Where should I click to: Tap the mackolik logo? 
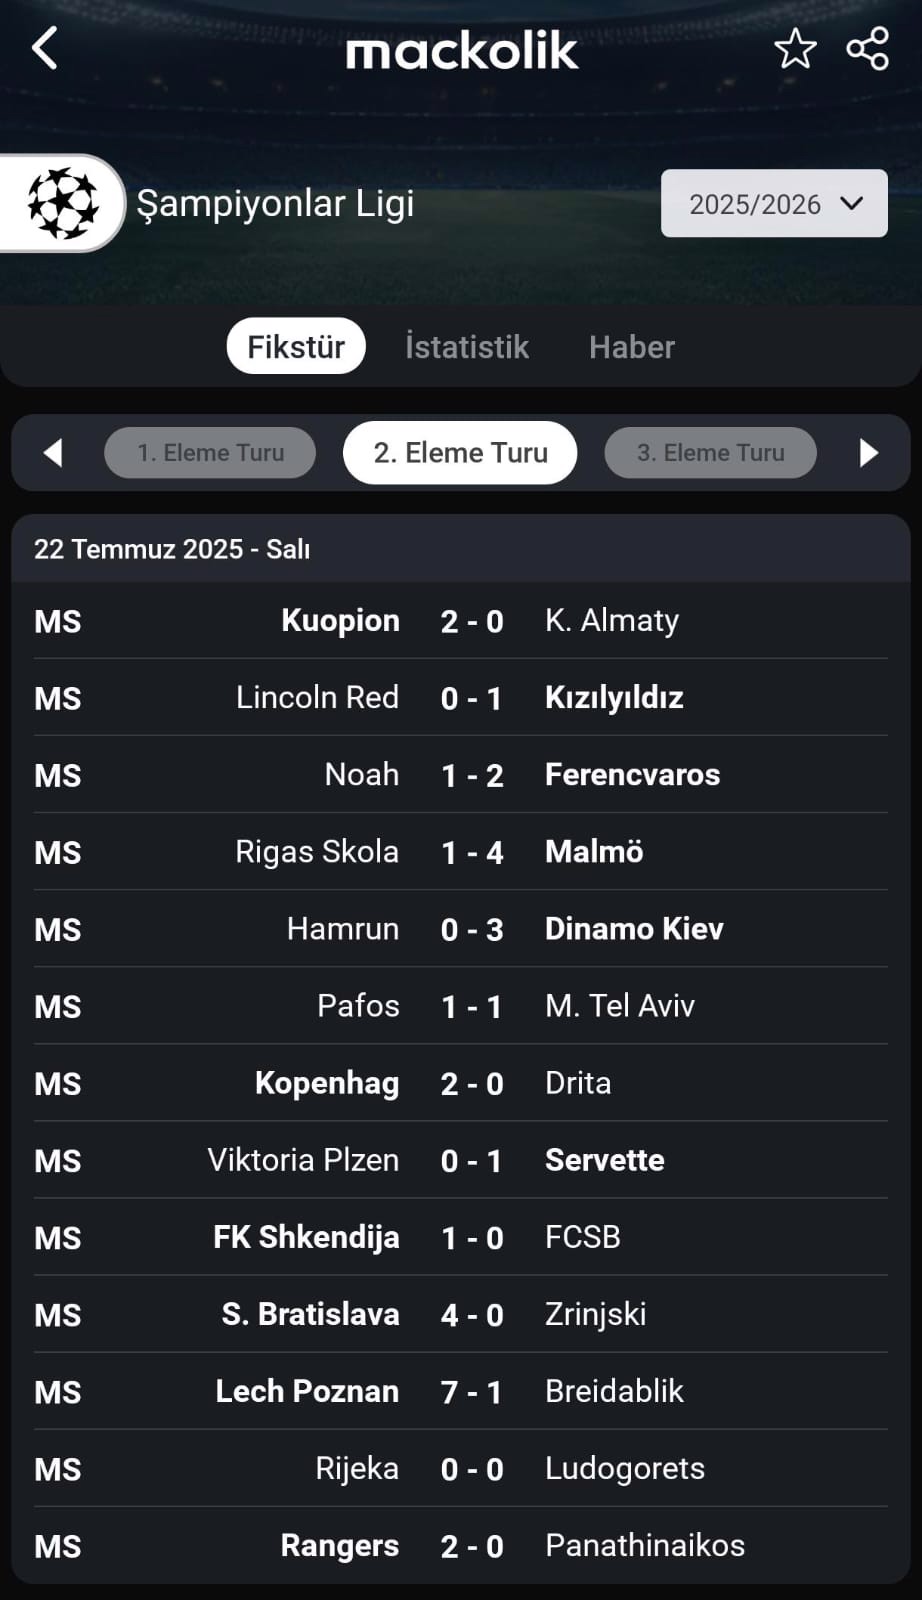pyautogui.click(x=461, y=52)
